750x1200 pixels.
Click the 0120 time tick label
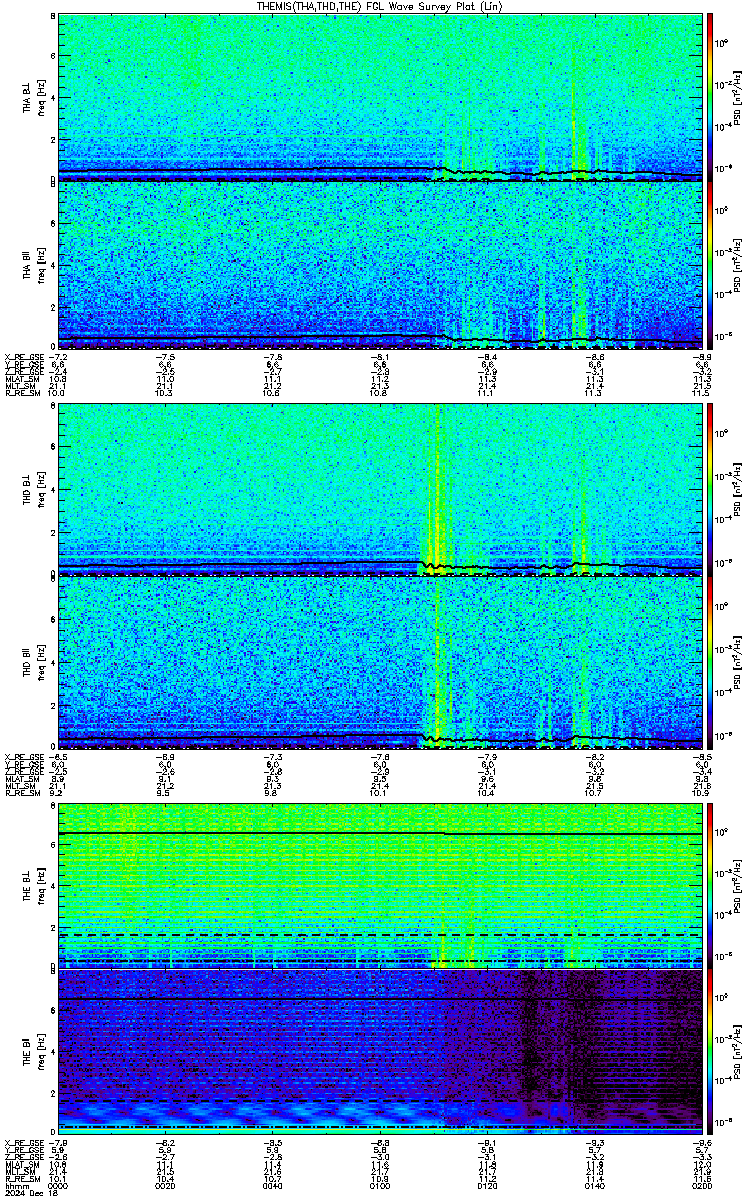[x=487, y=1185]
